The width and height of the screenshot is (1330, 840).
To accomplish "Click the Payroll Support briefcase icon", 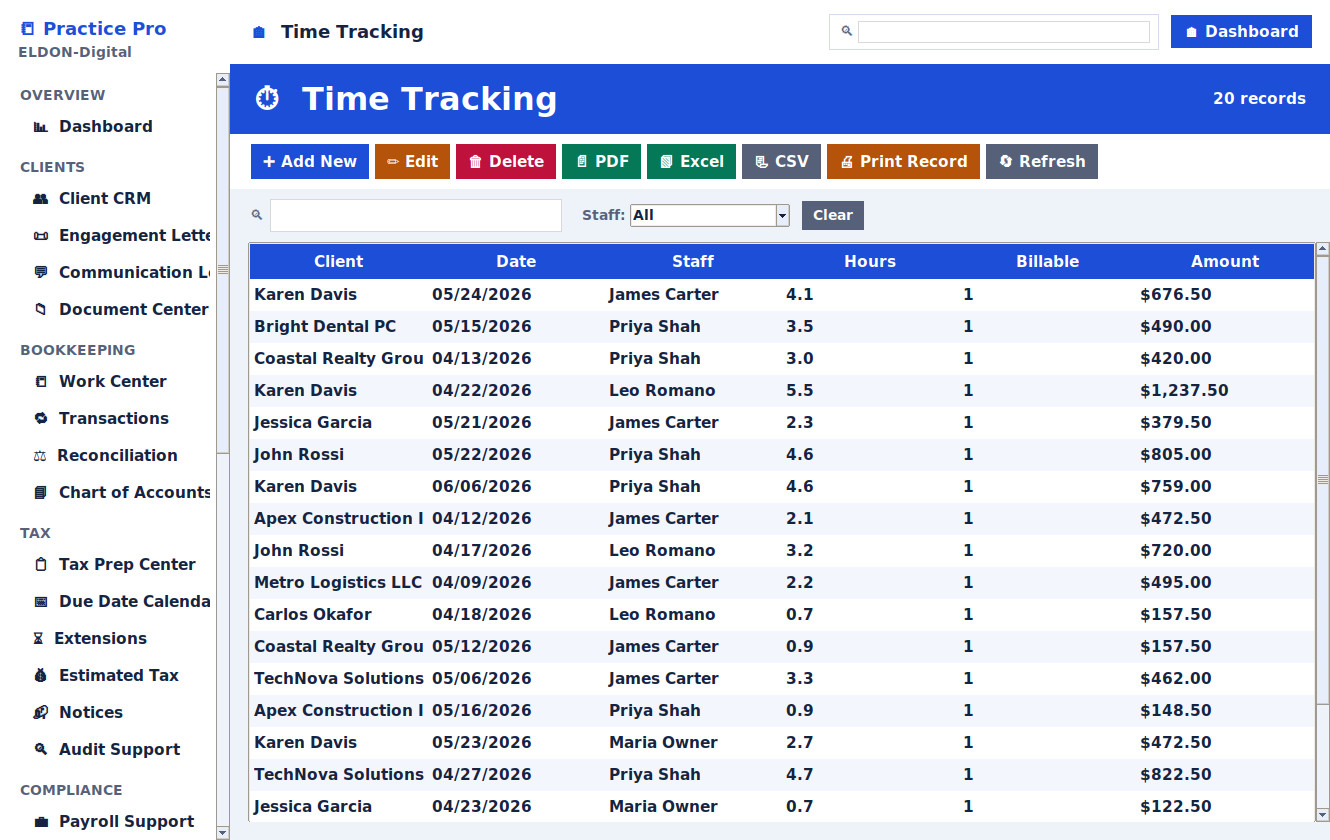I will click(41, 822).
